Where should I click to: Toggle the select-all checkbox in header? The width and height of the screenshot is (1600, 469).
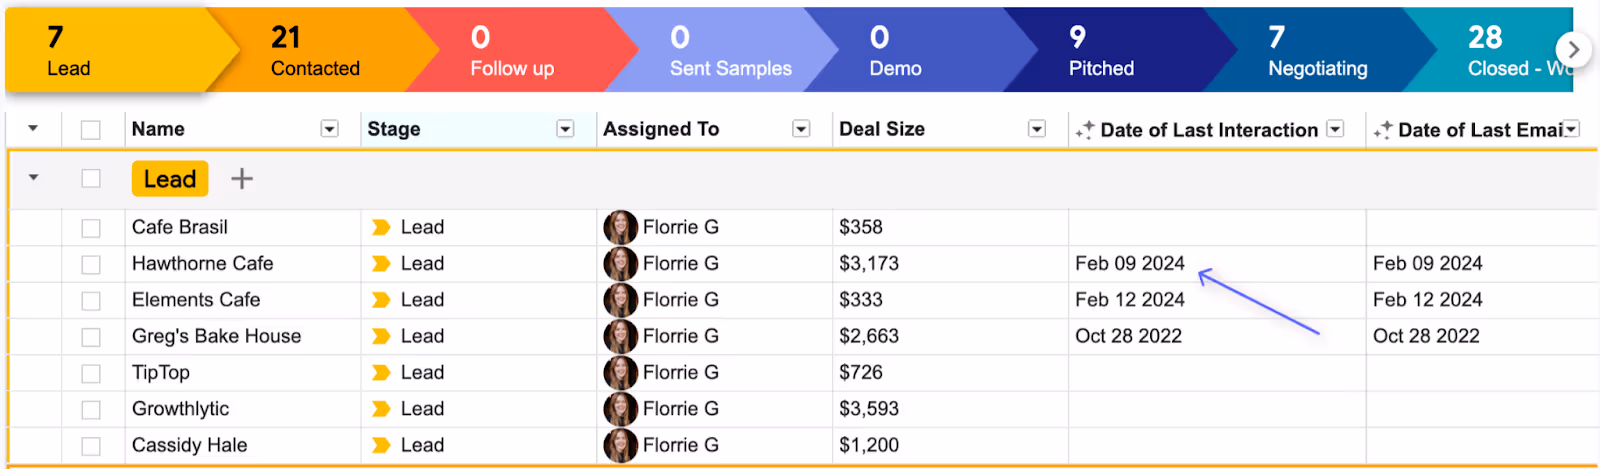click(91, 130)
